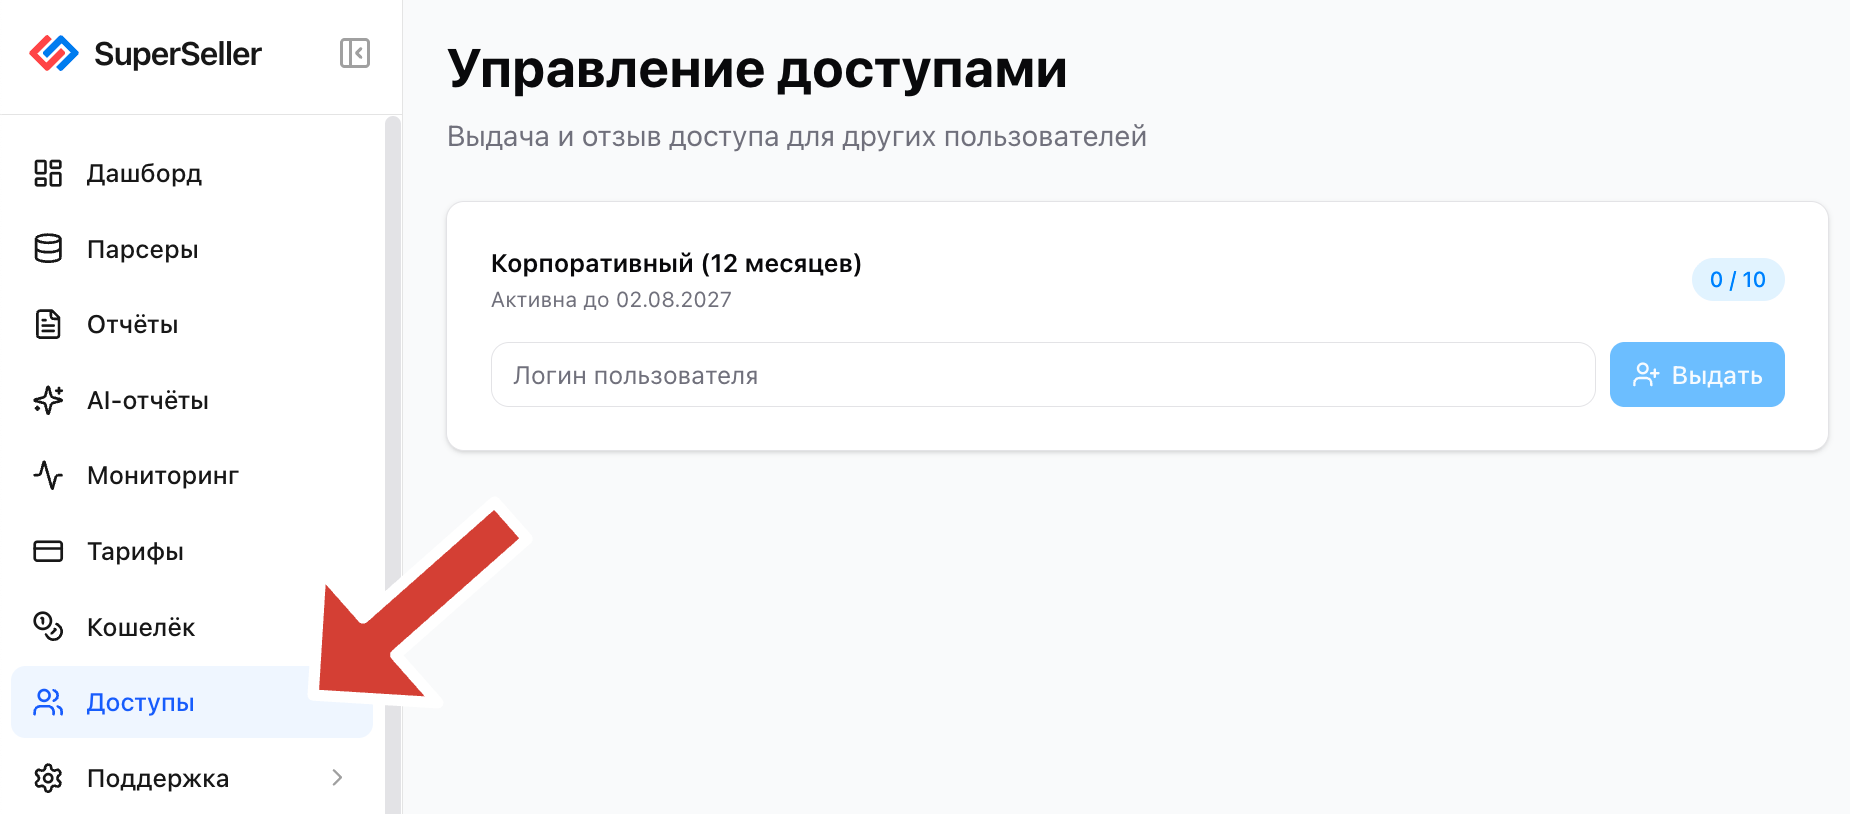The image size is (1850, 814).
Task: Collapse the sidebar with panel icon
Action: 355,53
